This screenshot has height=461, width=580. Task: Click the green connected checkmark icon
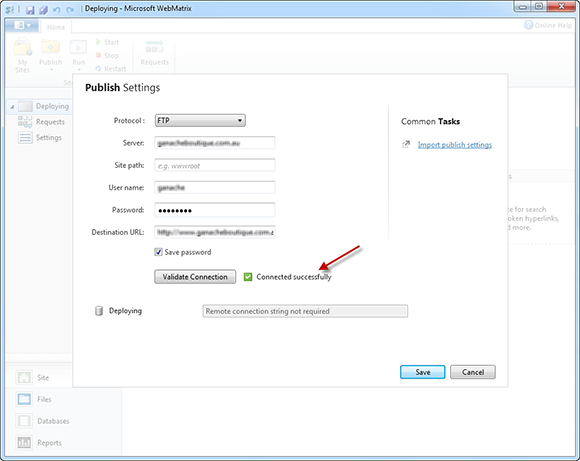[248, 277]
